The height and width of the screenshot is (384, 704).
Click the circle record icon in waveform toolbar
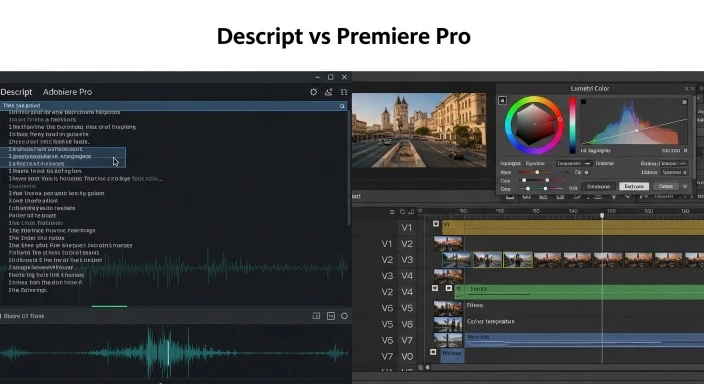point(344,316)
